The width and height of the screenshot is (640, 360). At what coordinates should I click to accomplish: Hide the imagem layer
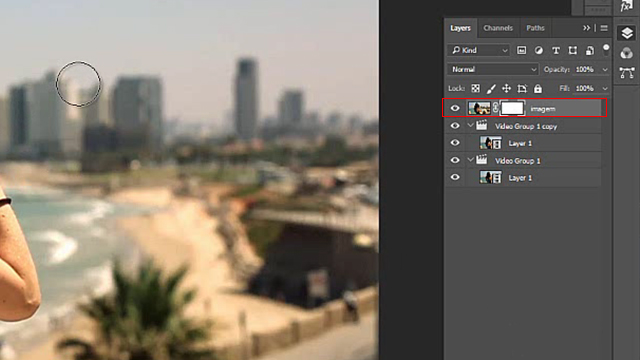455,108
